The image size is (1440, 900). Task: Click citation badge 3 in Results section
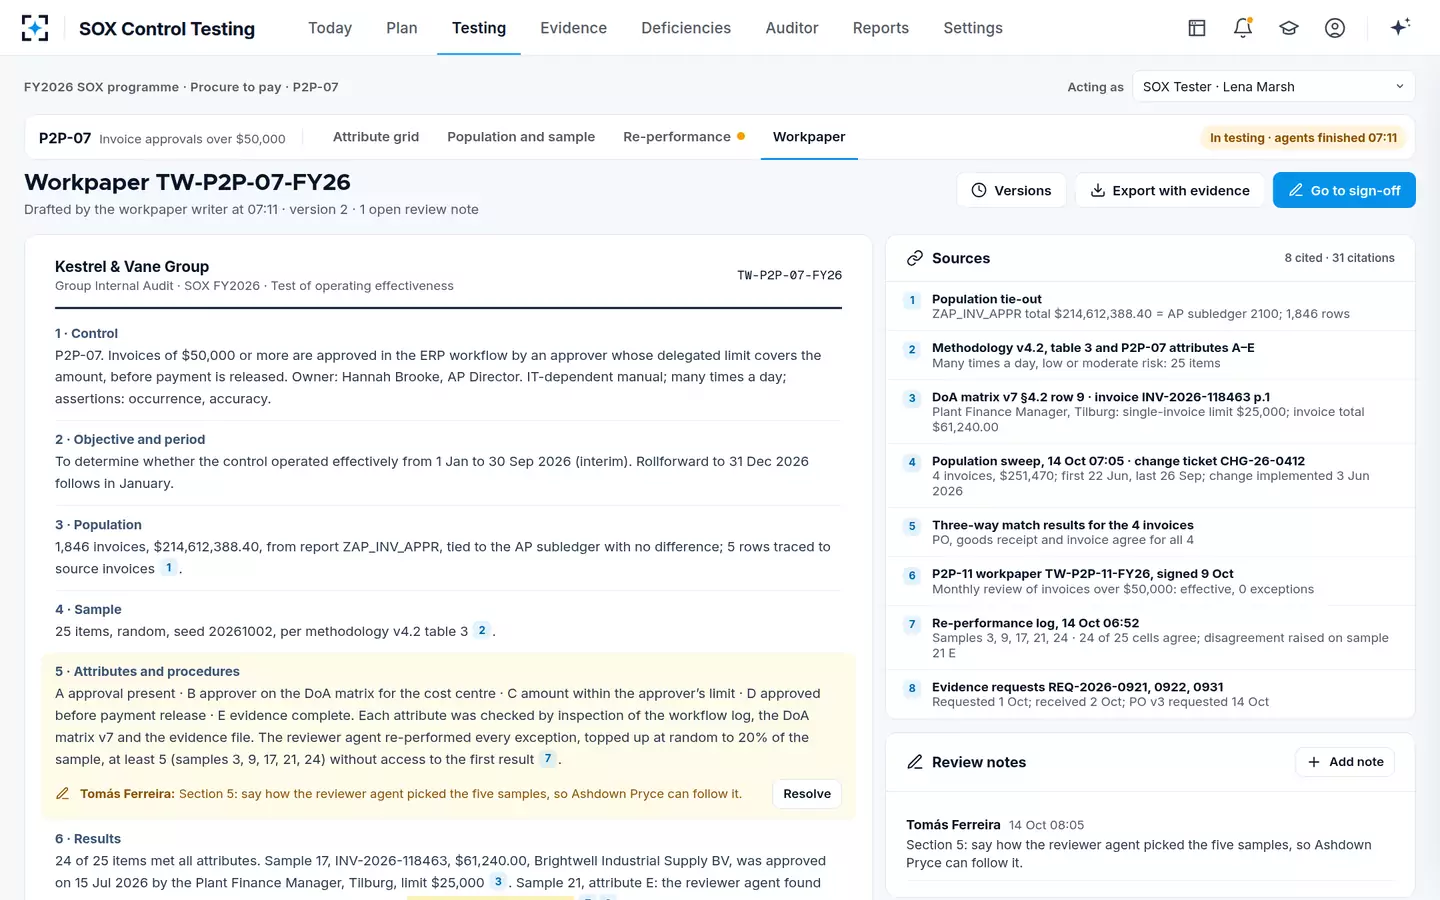click(498, 882)
